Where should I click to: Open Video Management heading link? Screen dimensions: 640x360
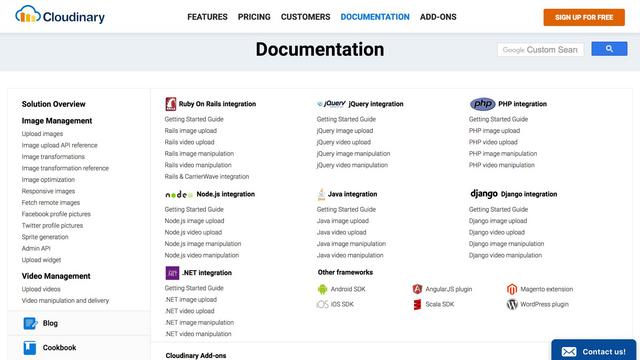click(56, 276)
